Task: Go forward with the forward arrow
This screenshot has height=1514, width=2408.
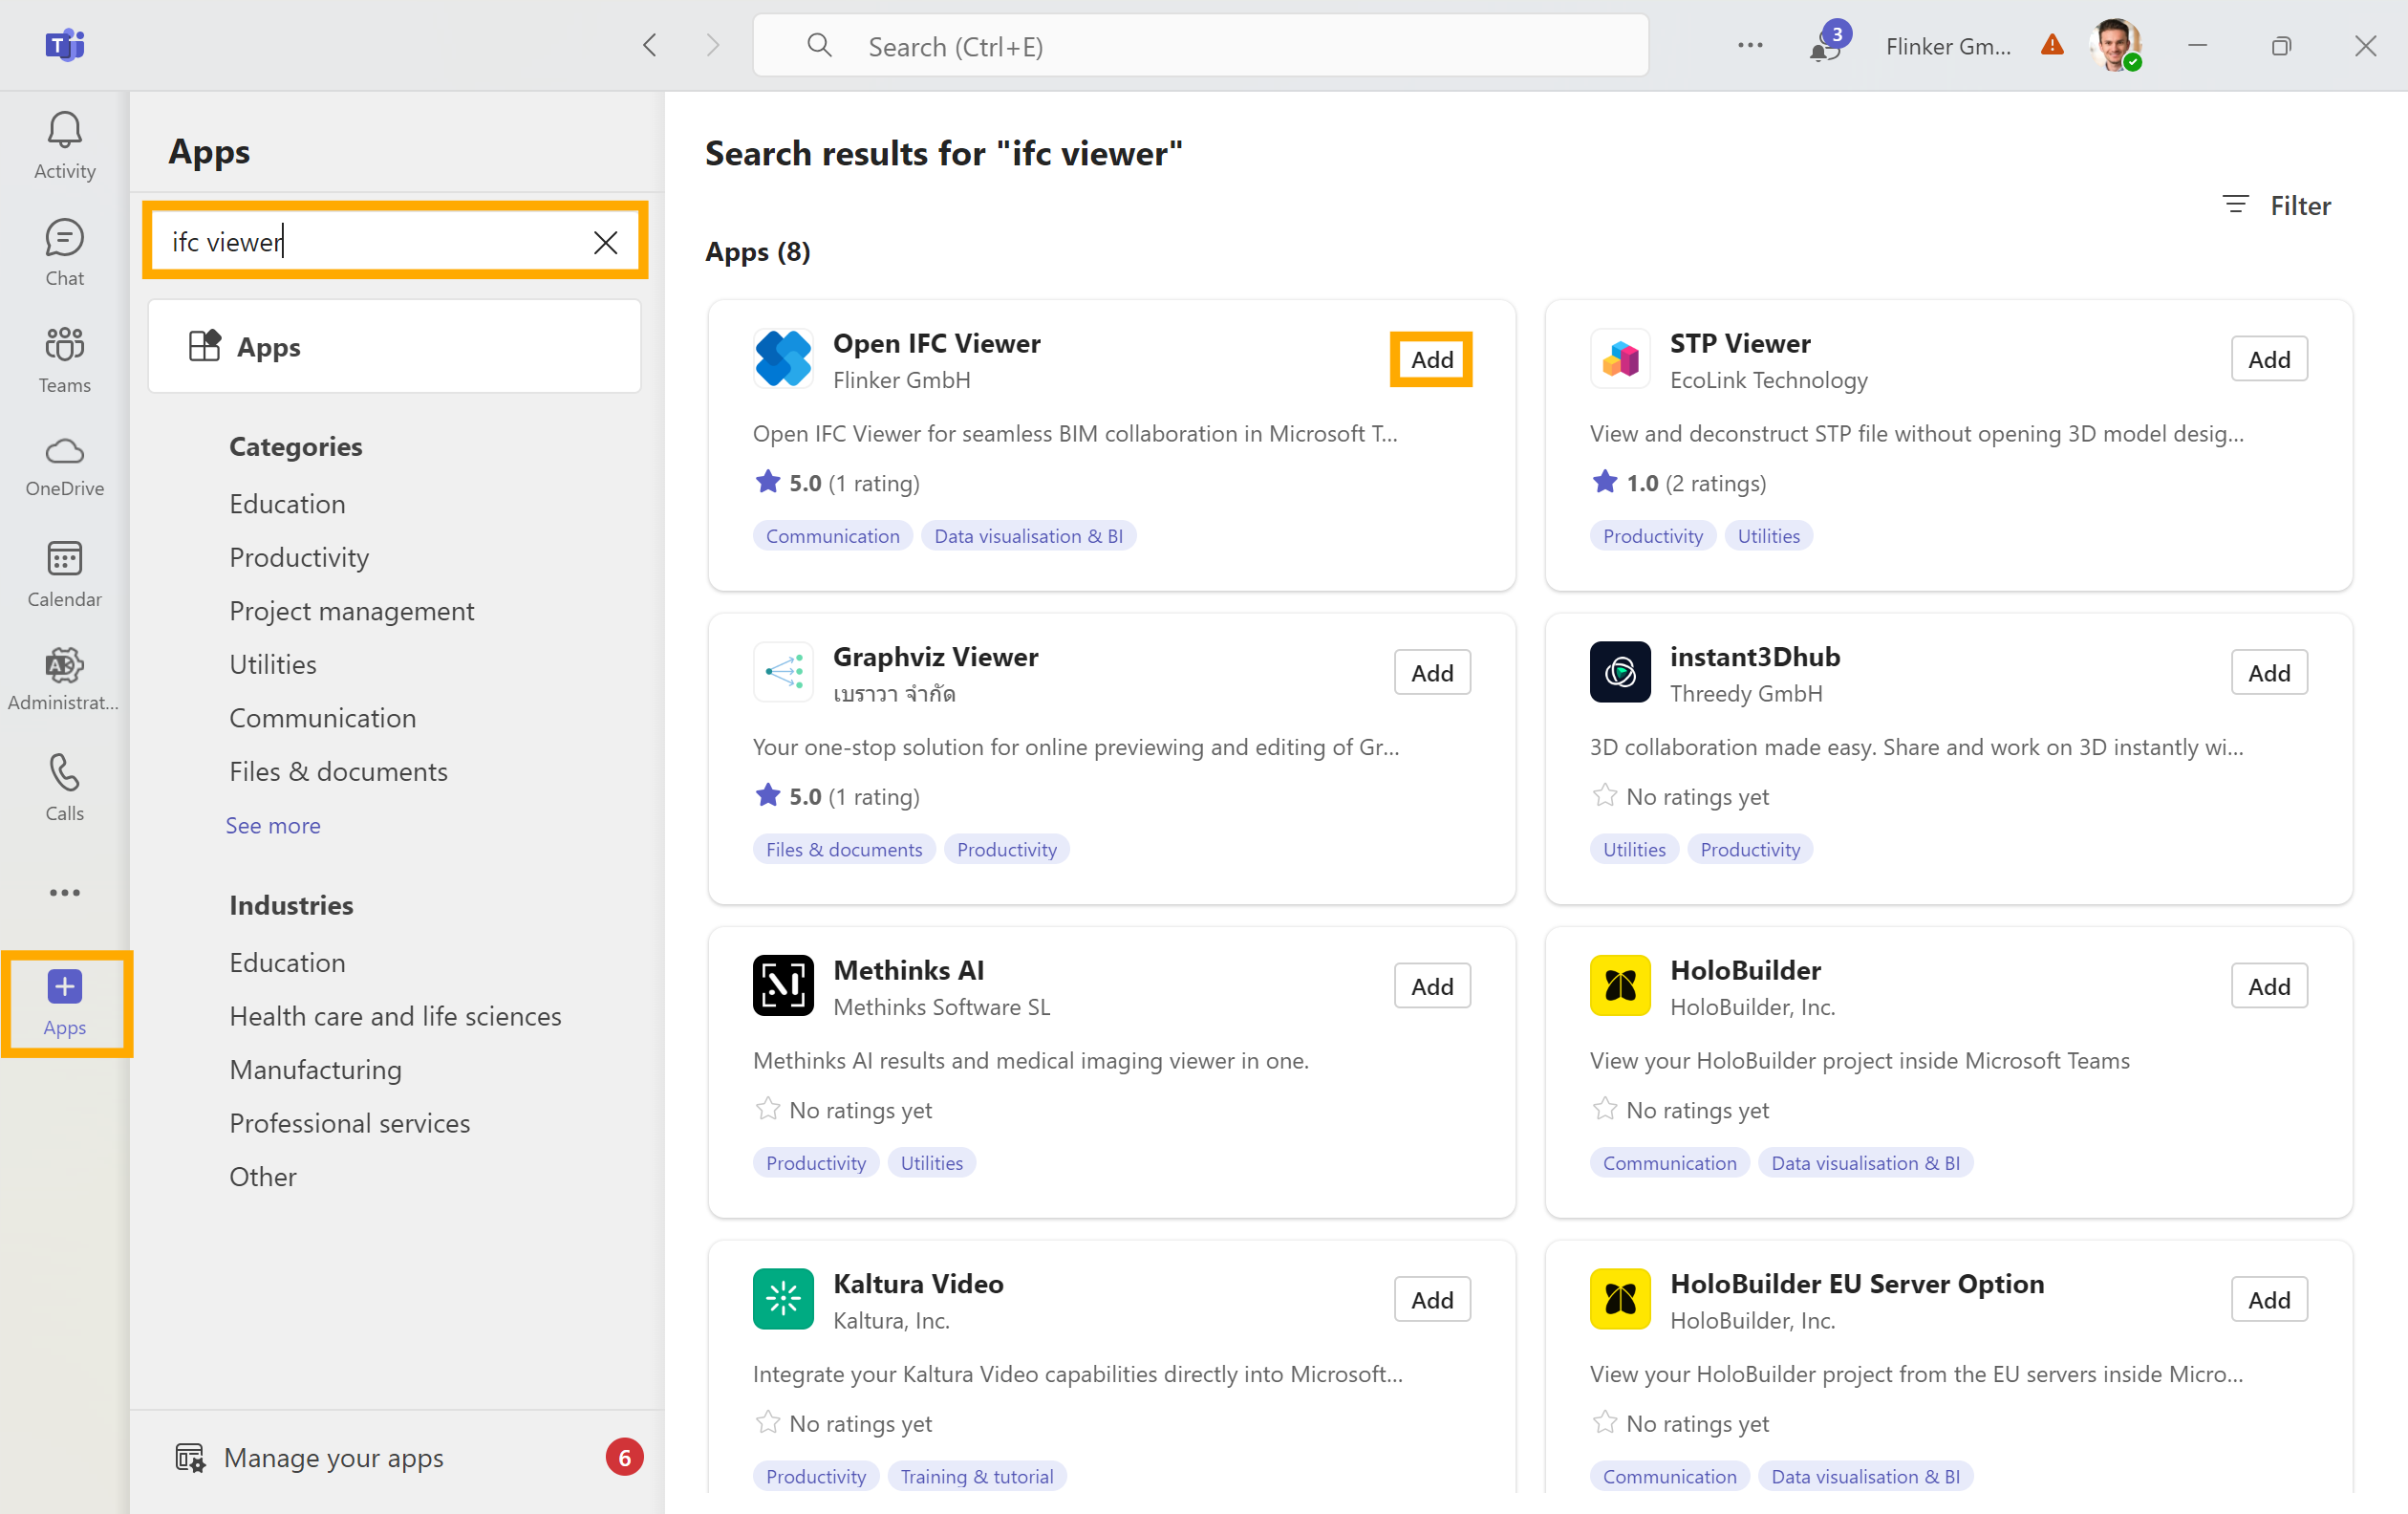Action: tap(712, 45)
